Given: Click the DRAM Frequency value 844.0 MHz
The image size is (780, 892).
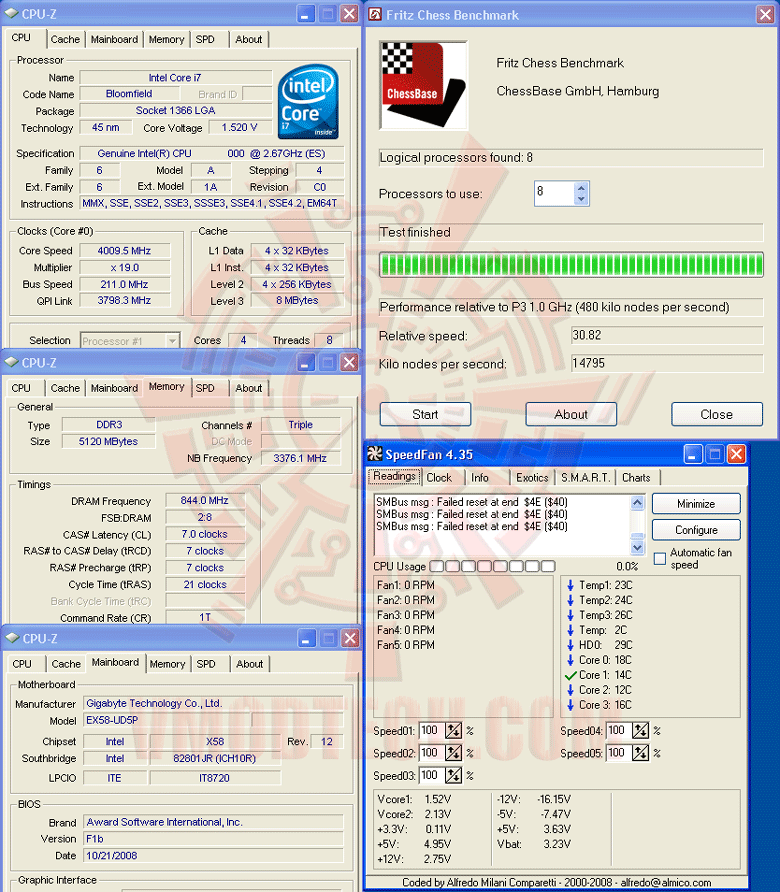Looking at the screenshot, I should (205, 501).
